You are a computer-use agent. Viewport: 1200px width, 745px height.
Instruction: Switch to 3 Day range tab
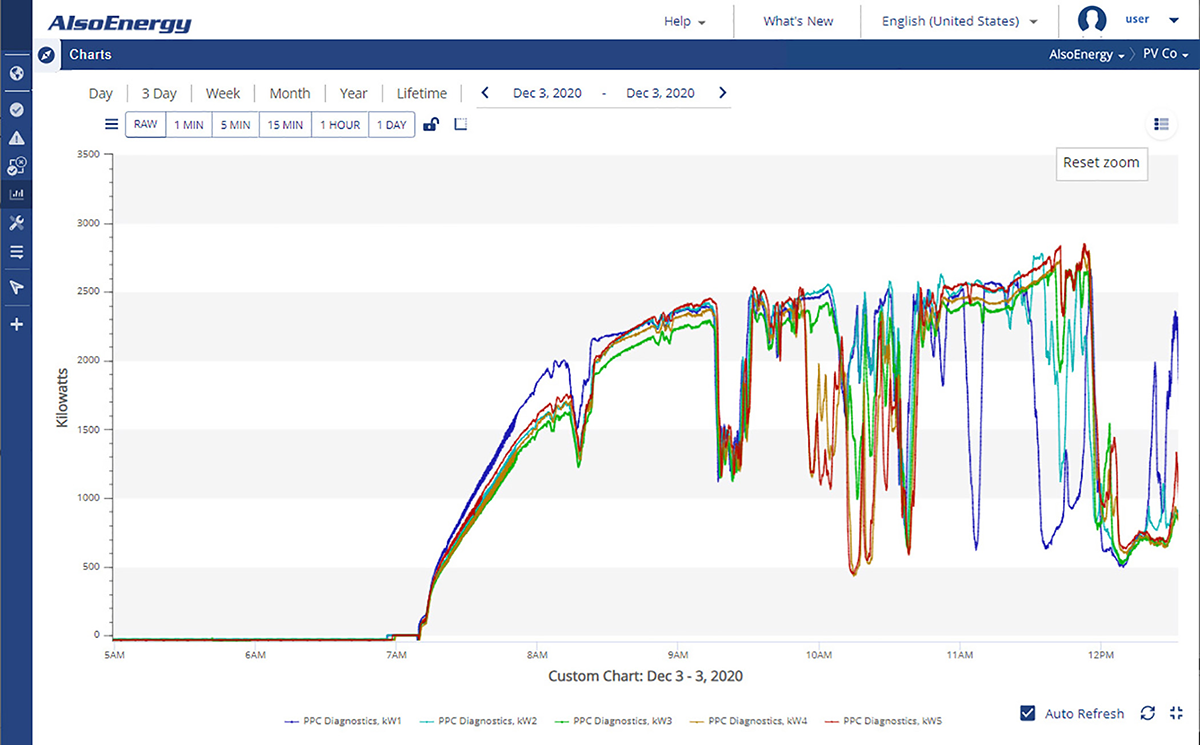(x=159, y=93)
